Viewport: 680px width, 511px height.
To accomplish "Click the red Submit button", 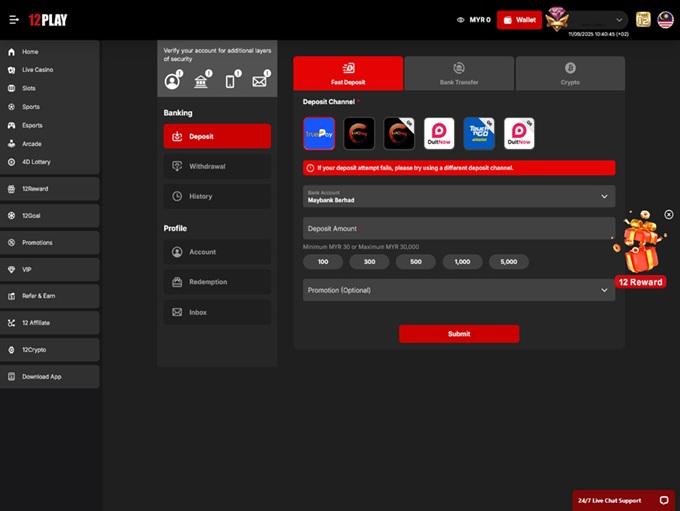I will pos(459,334).
